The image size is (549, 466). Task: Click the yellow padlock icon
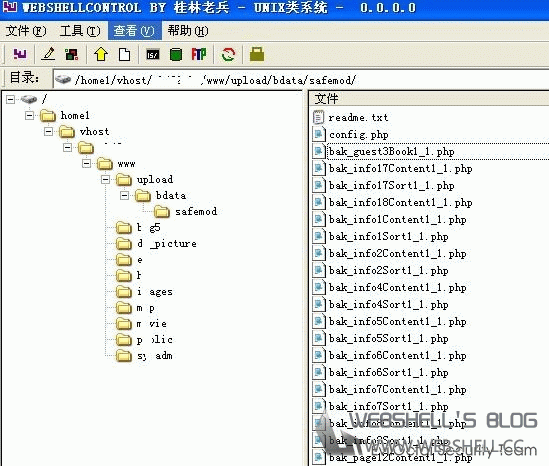(x=257, y=55)
